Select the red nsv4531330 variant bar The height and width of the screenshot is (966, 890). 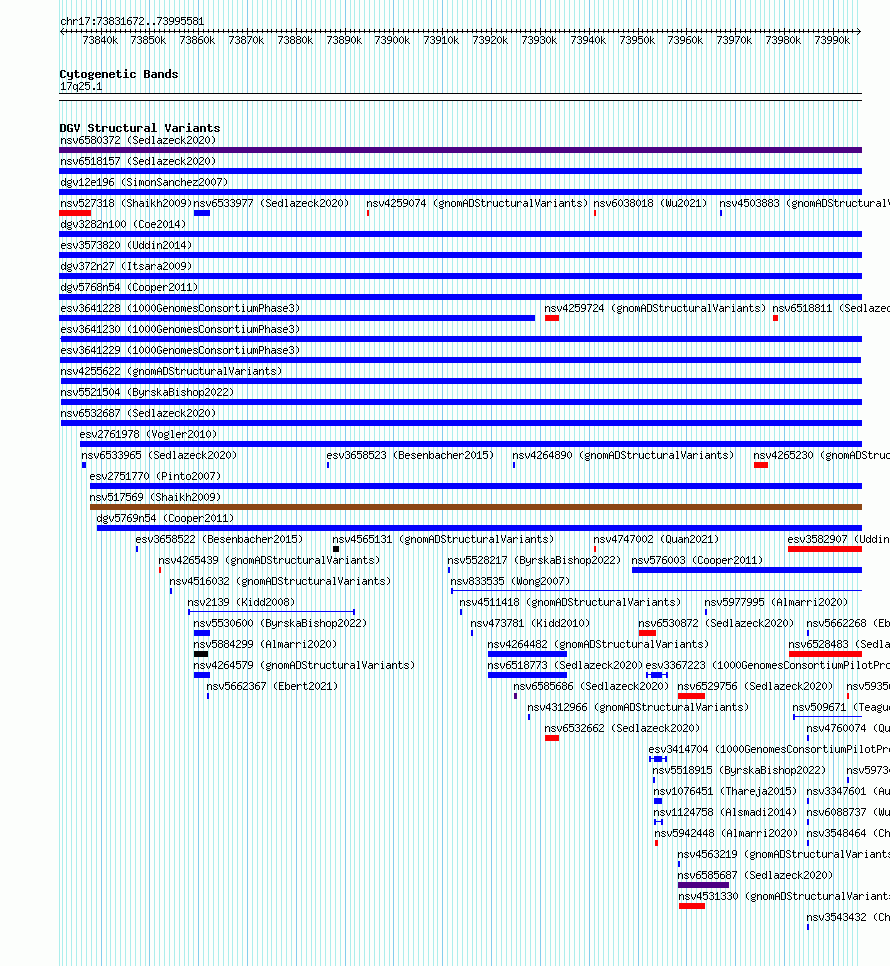tap(692, 906)
